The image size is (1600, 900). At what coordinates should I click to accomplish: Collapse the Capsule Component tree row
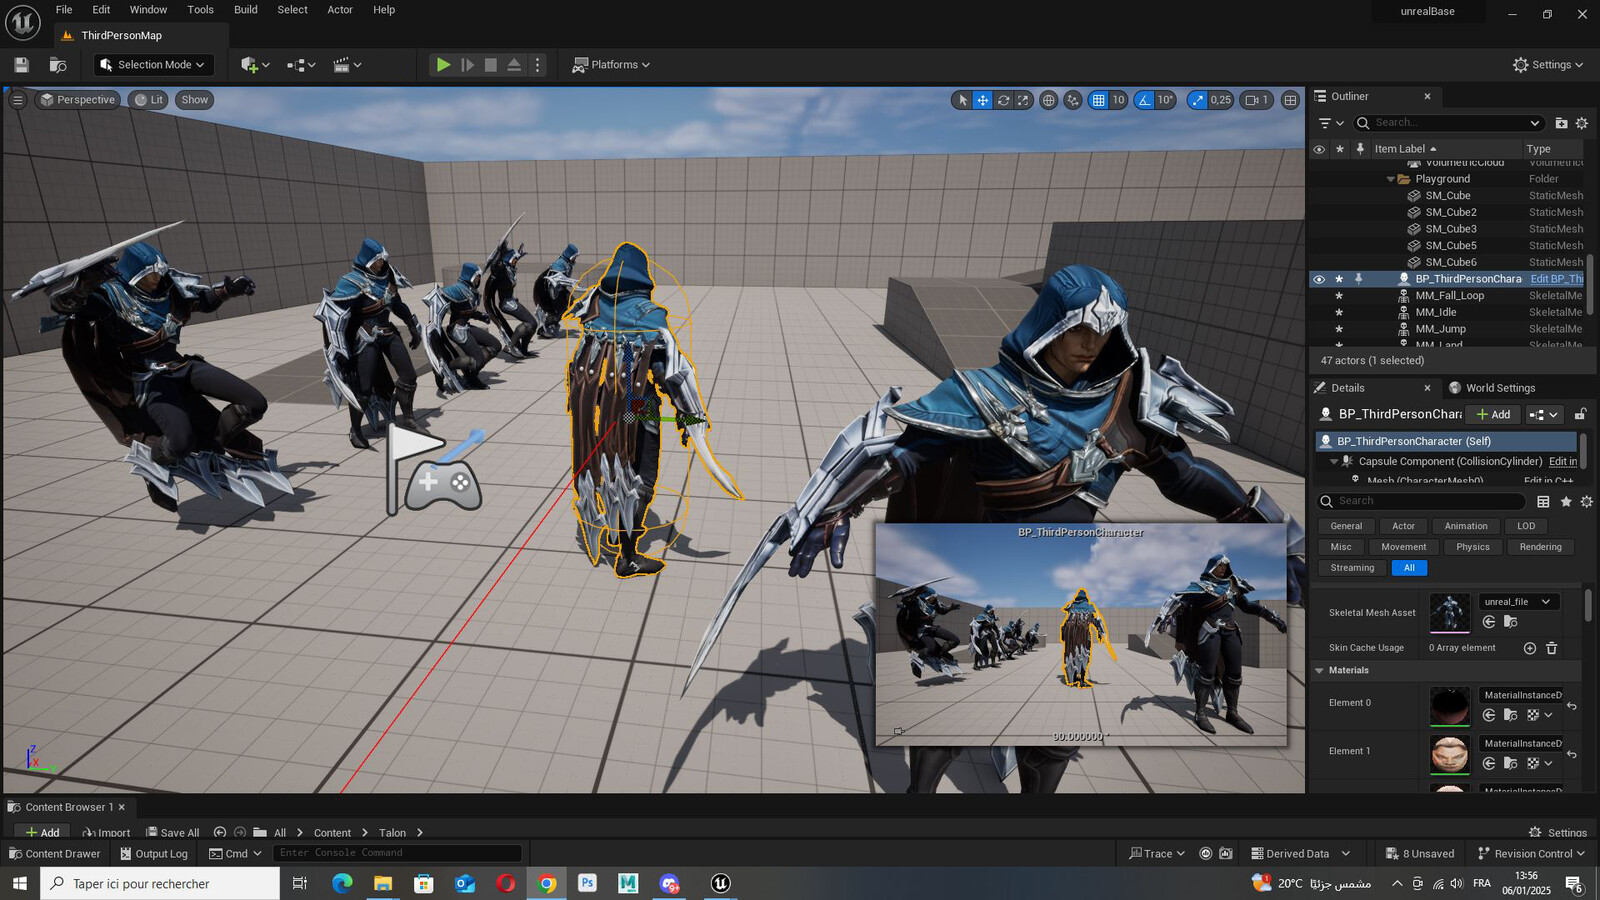[1334, 462]
